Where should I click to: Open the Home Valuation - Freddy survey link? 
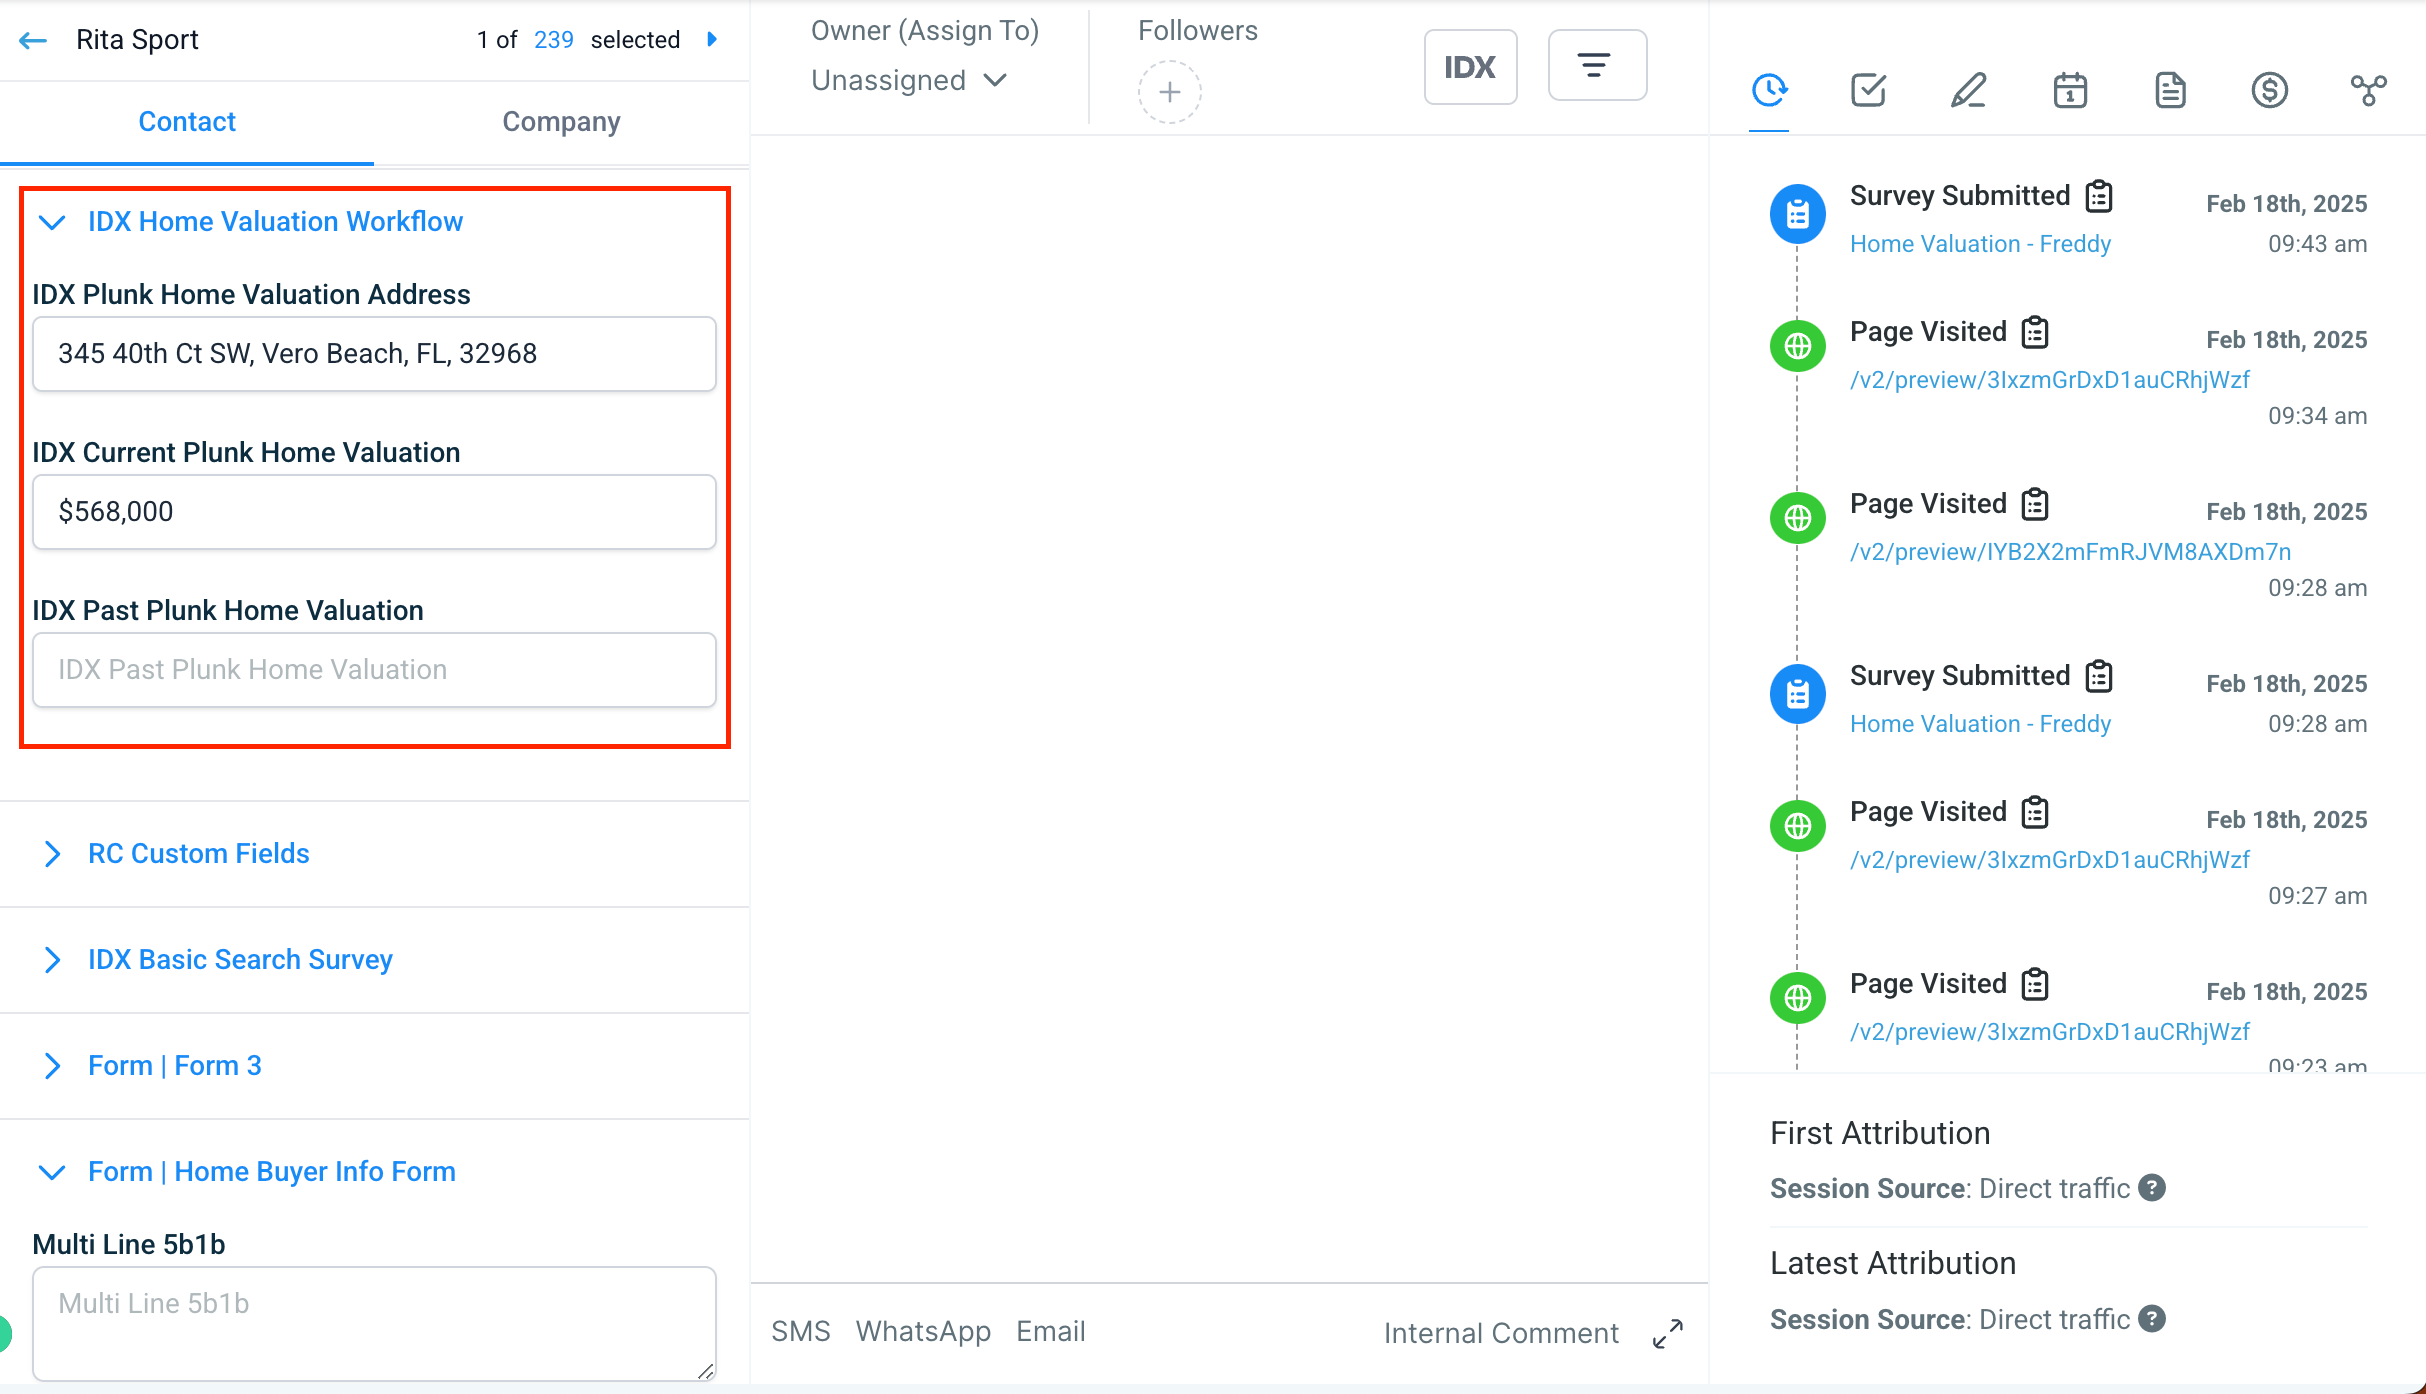[x=1979, y=244]
